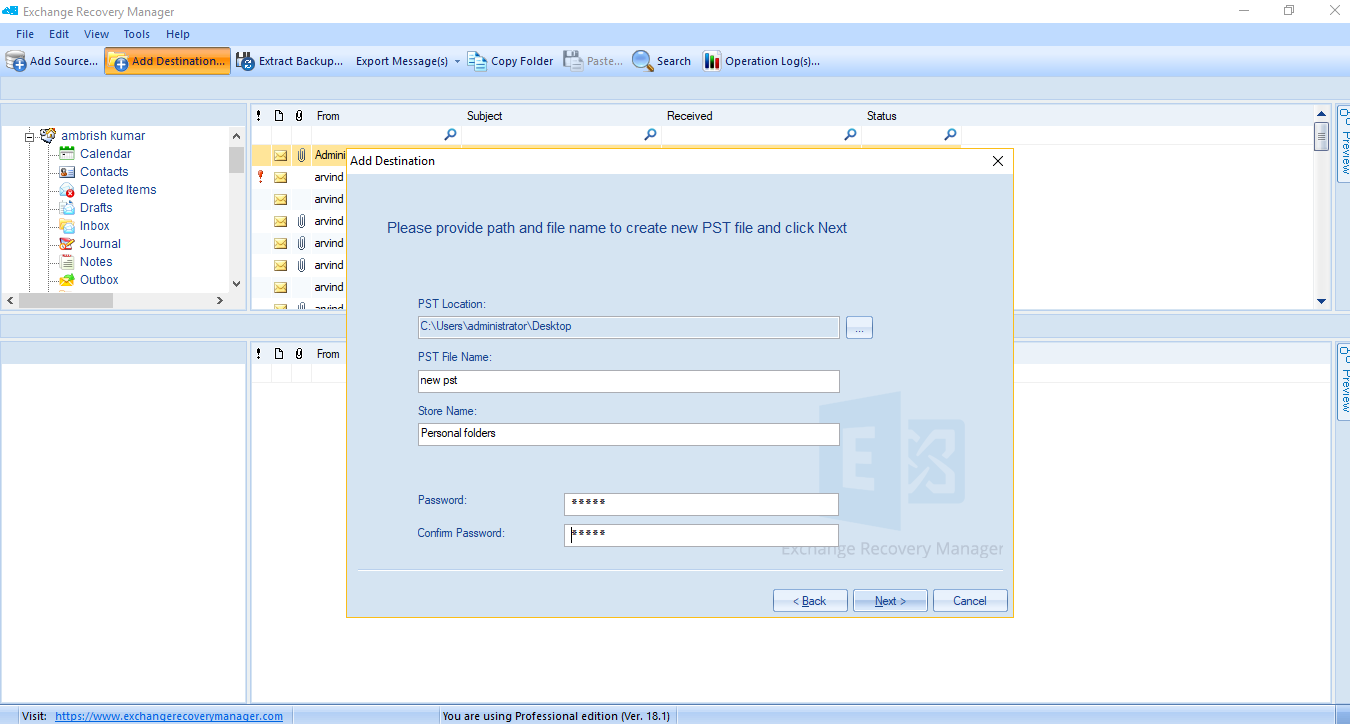The height and width of the screenshot is (724, 1350).
Task: Open the Extract Backup tool
Action: tap(290, 61)
